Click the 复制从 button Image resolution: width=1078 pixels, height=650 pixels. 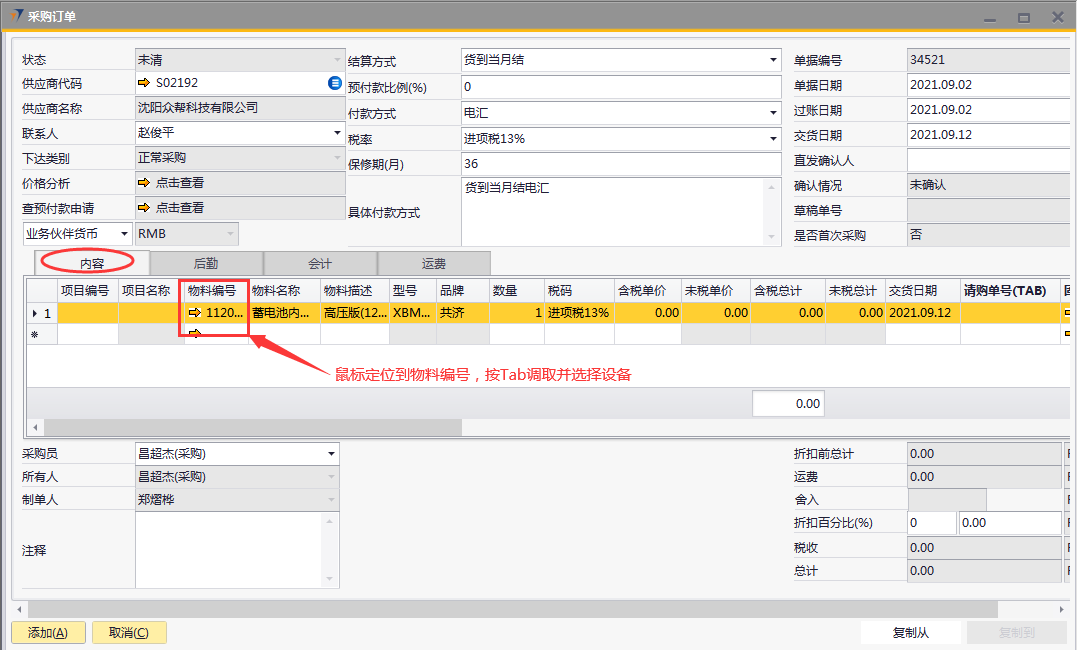coord(911,633)
